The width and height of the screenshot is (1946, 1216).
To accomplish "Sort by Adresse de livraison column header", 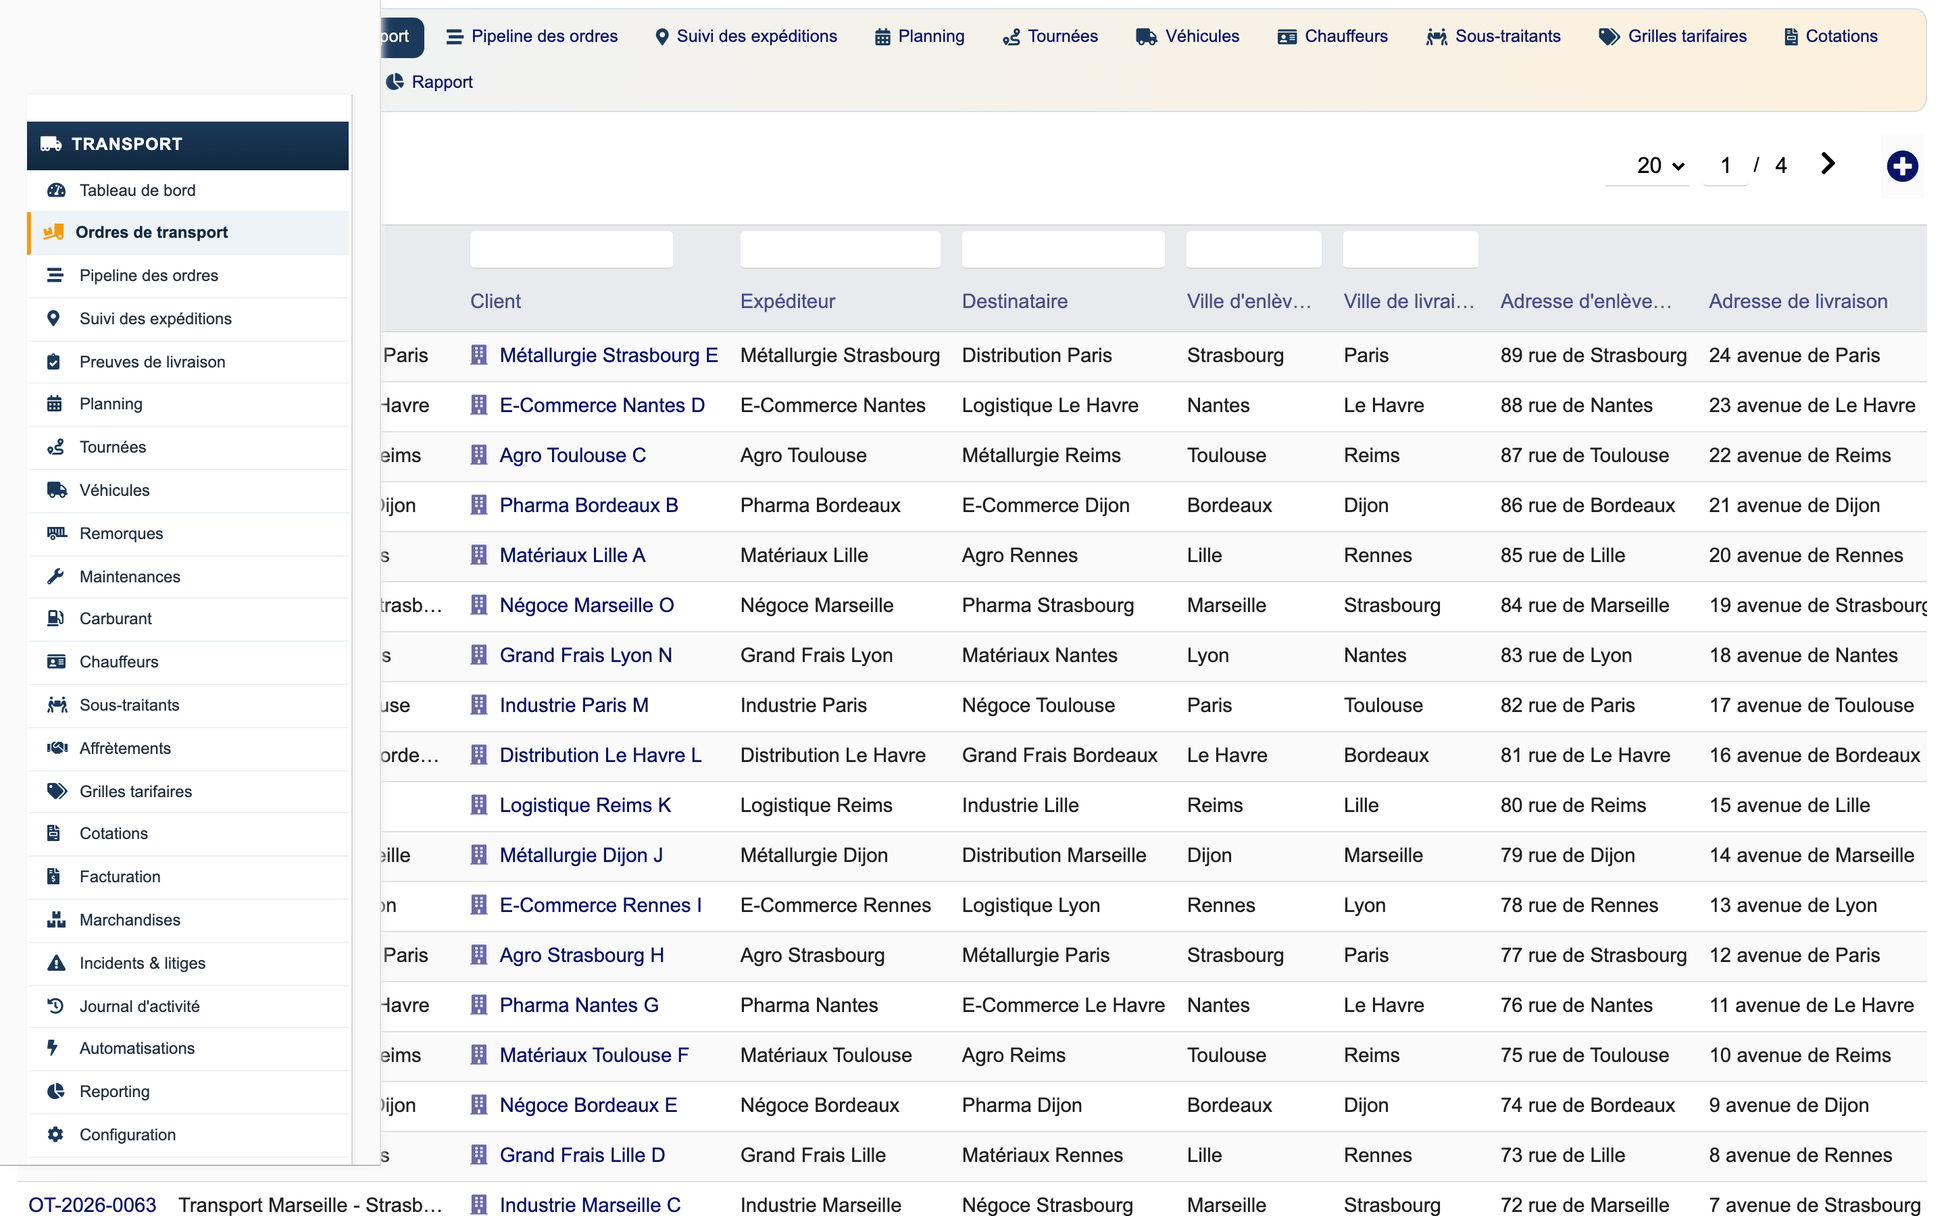I will point(1798,301).
